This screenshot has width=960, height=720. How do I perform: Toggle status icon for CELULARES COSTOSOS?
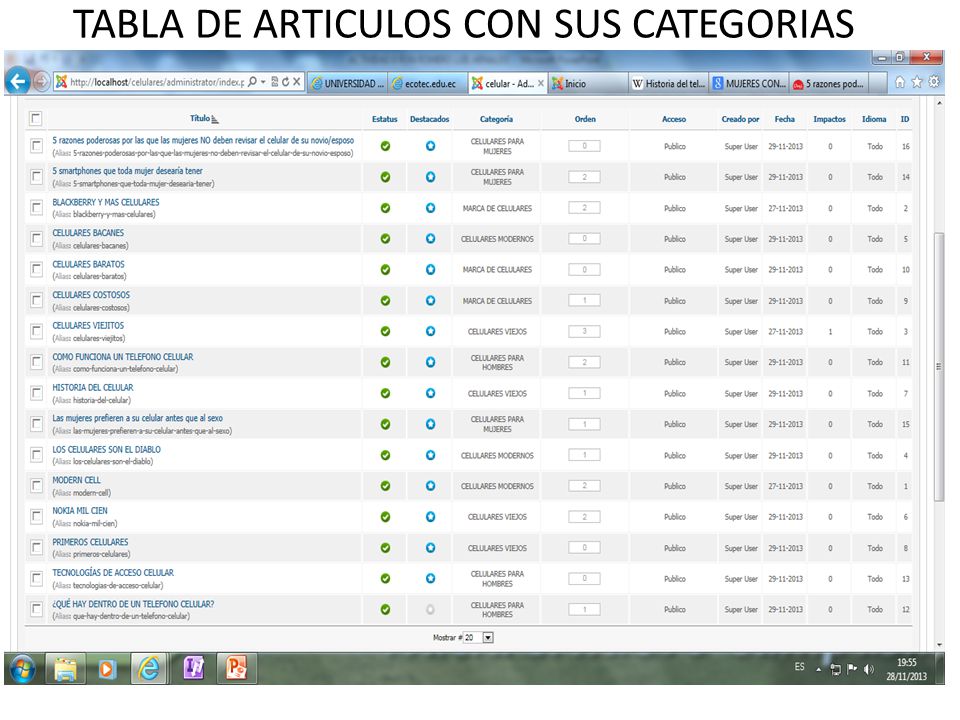tap(385, 301)
